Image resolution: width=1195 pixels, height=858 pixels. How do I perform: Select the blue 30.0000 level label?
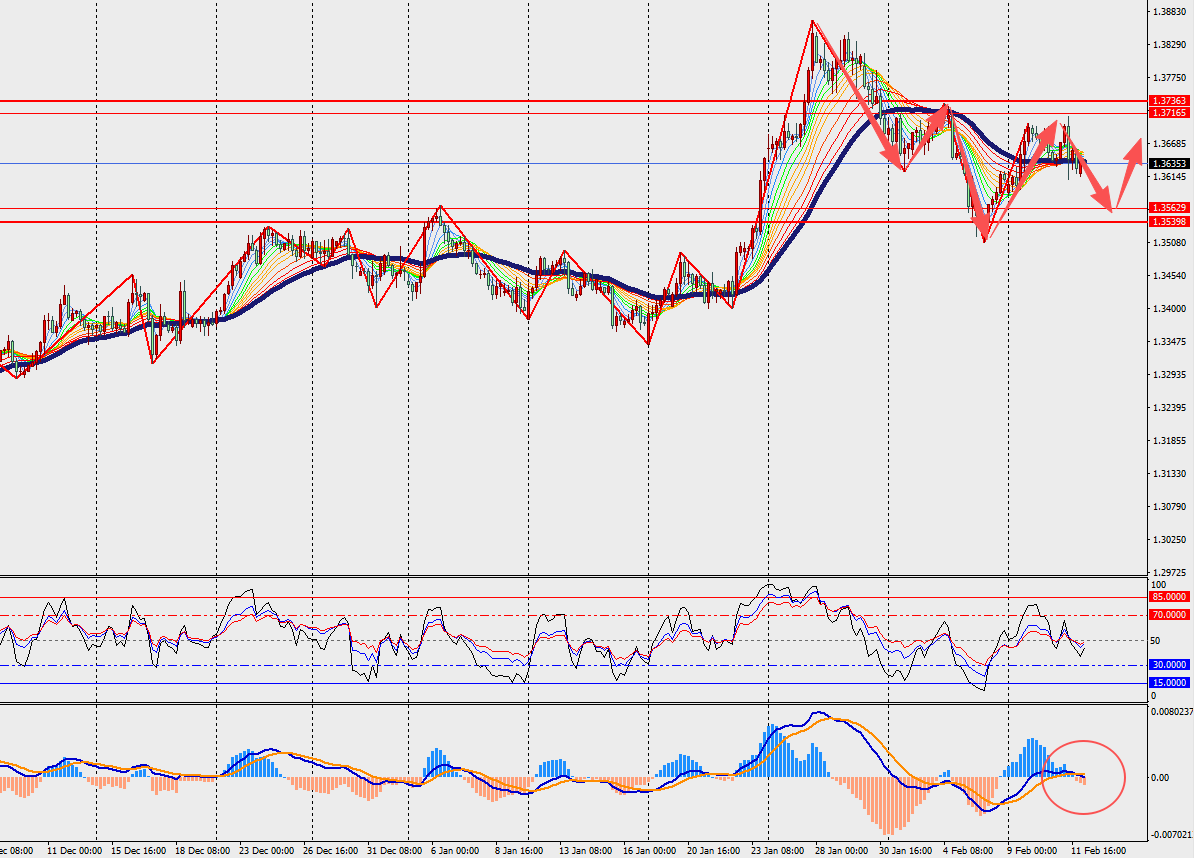(1169, 664)
